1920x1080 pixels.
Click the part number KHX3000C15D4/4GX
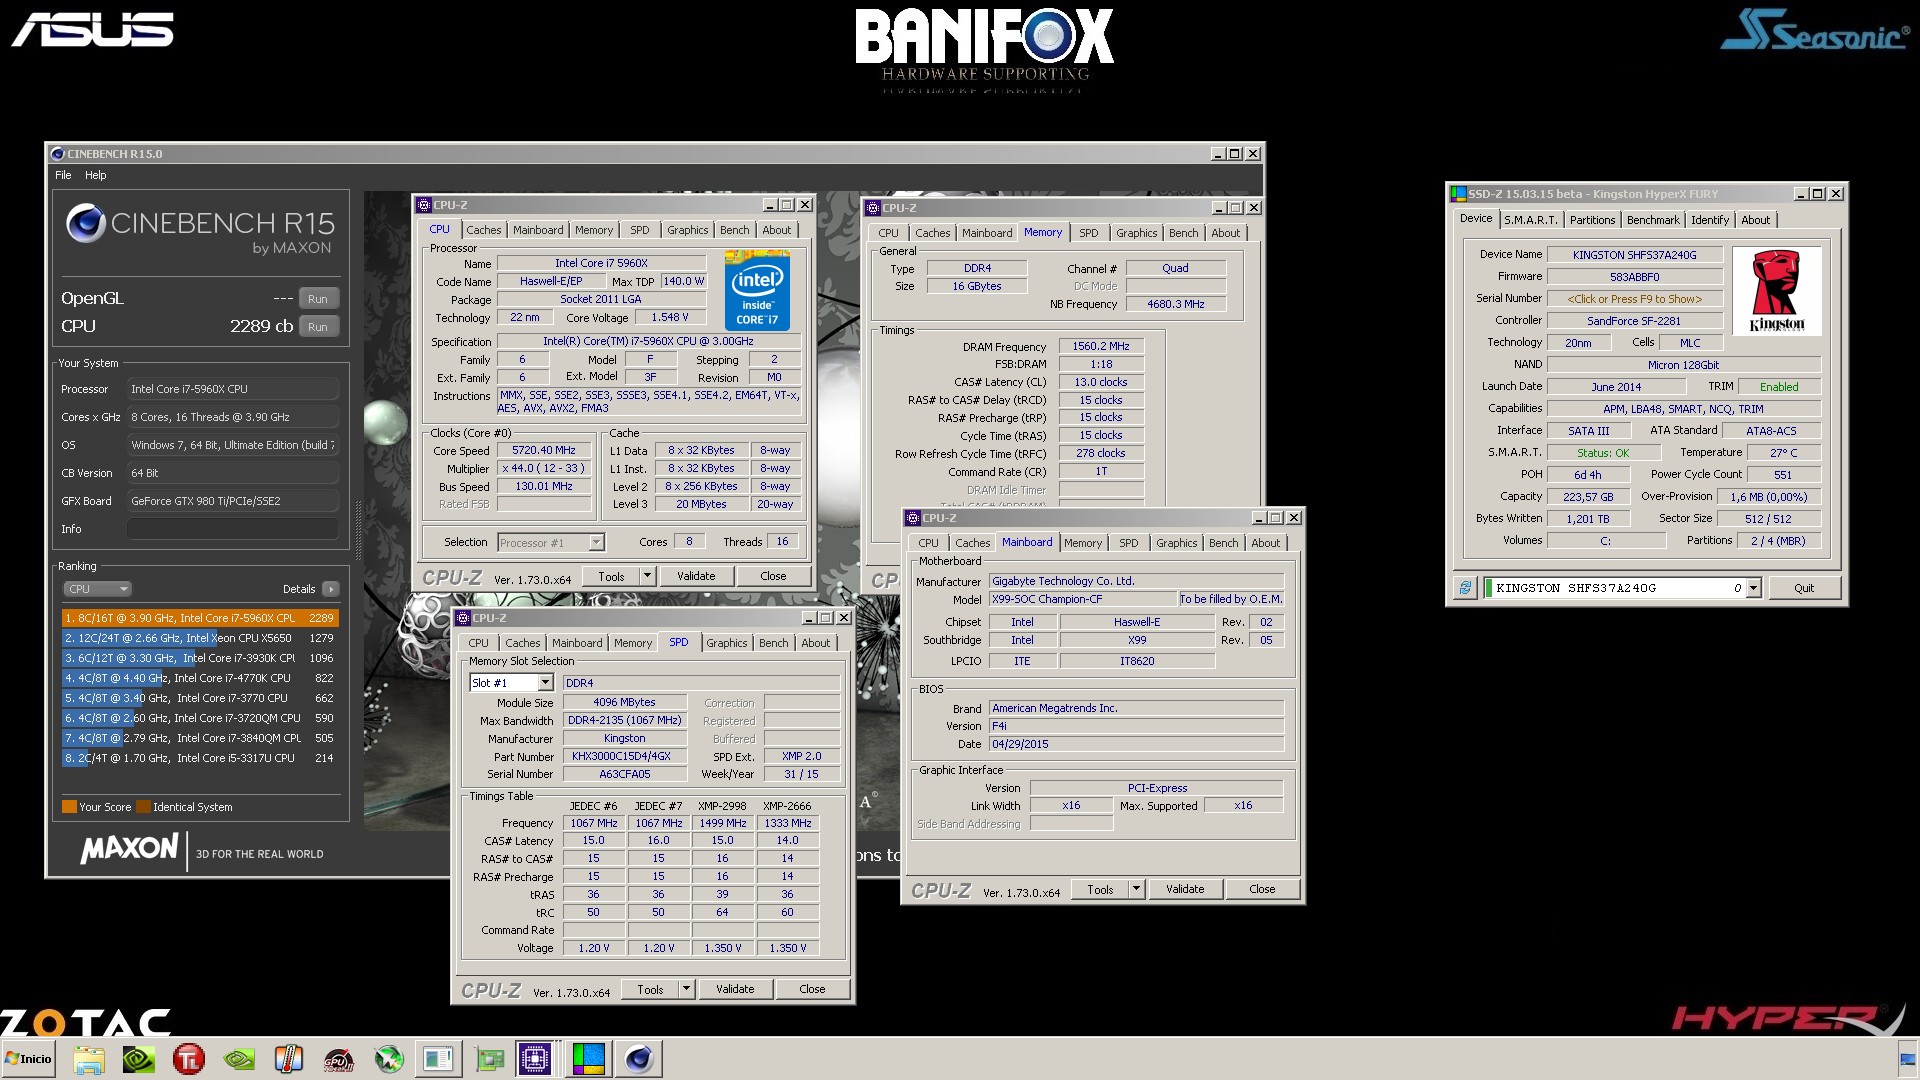pos(624,757)
